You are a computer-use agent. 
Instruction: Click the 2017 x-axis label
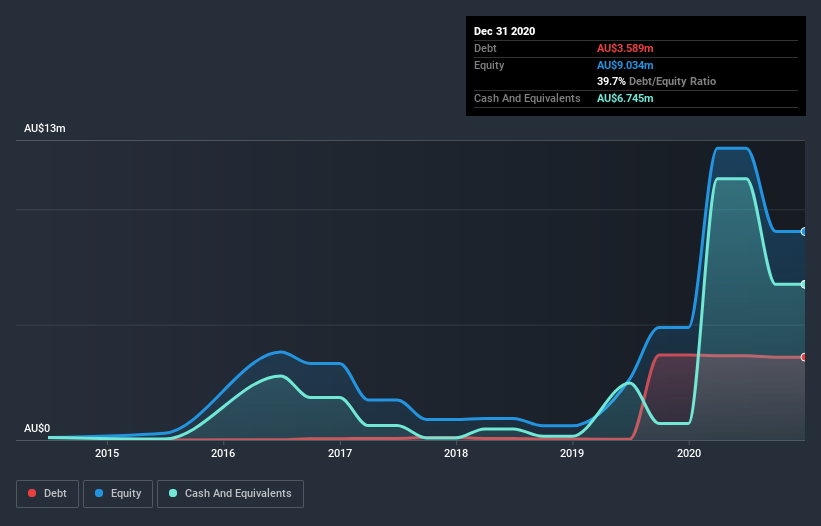pyautogui.click(x=340, y=453)
